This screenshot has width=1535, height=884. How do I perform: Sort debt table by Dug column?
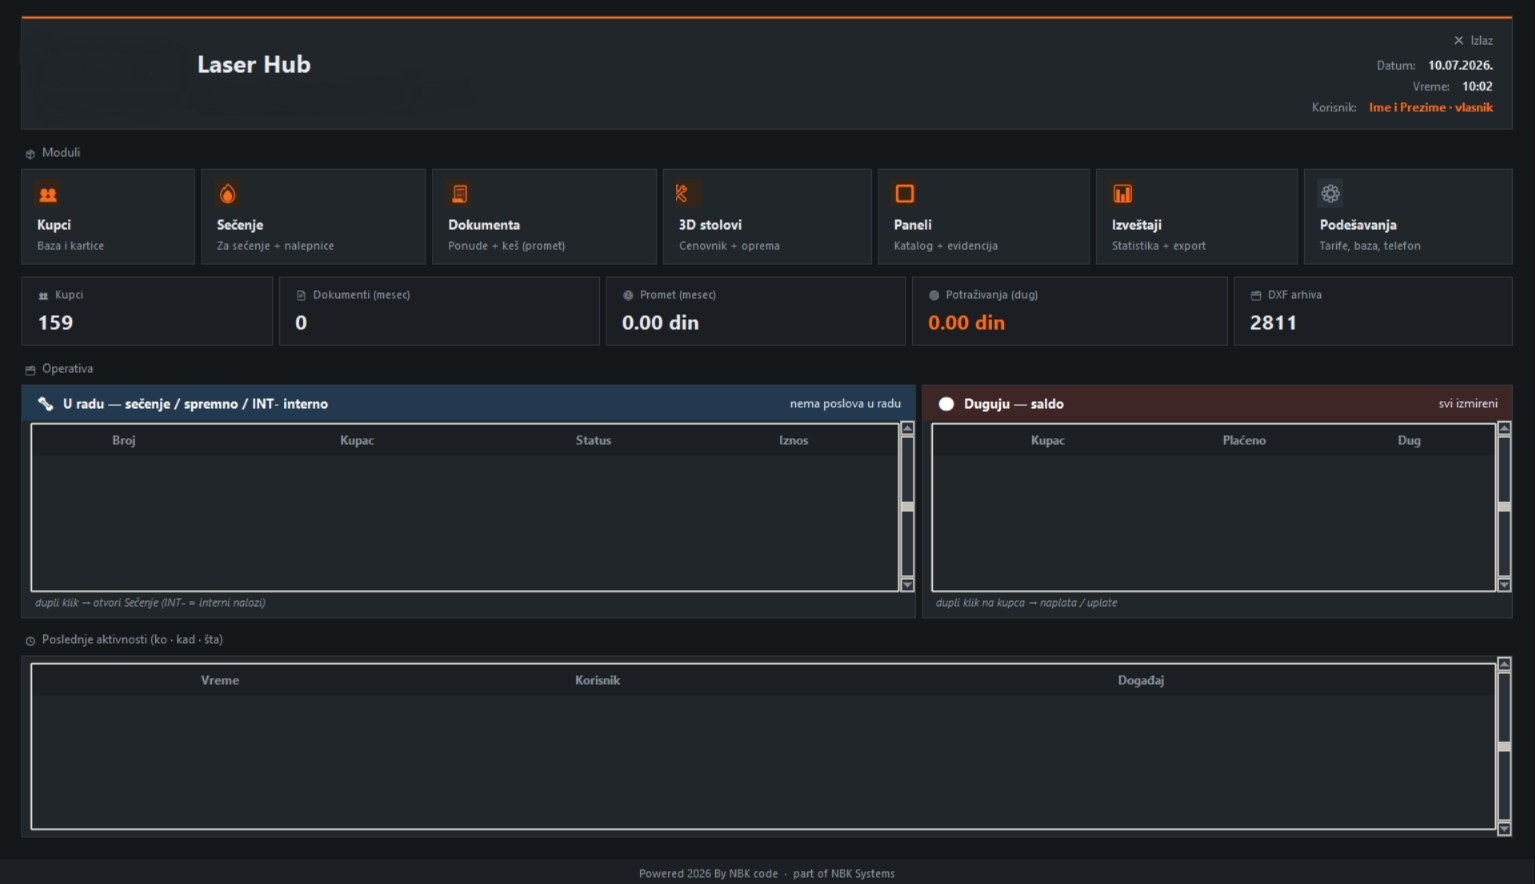(x=1409, y=440)
